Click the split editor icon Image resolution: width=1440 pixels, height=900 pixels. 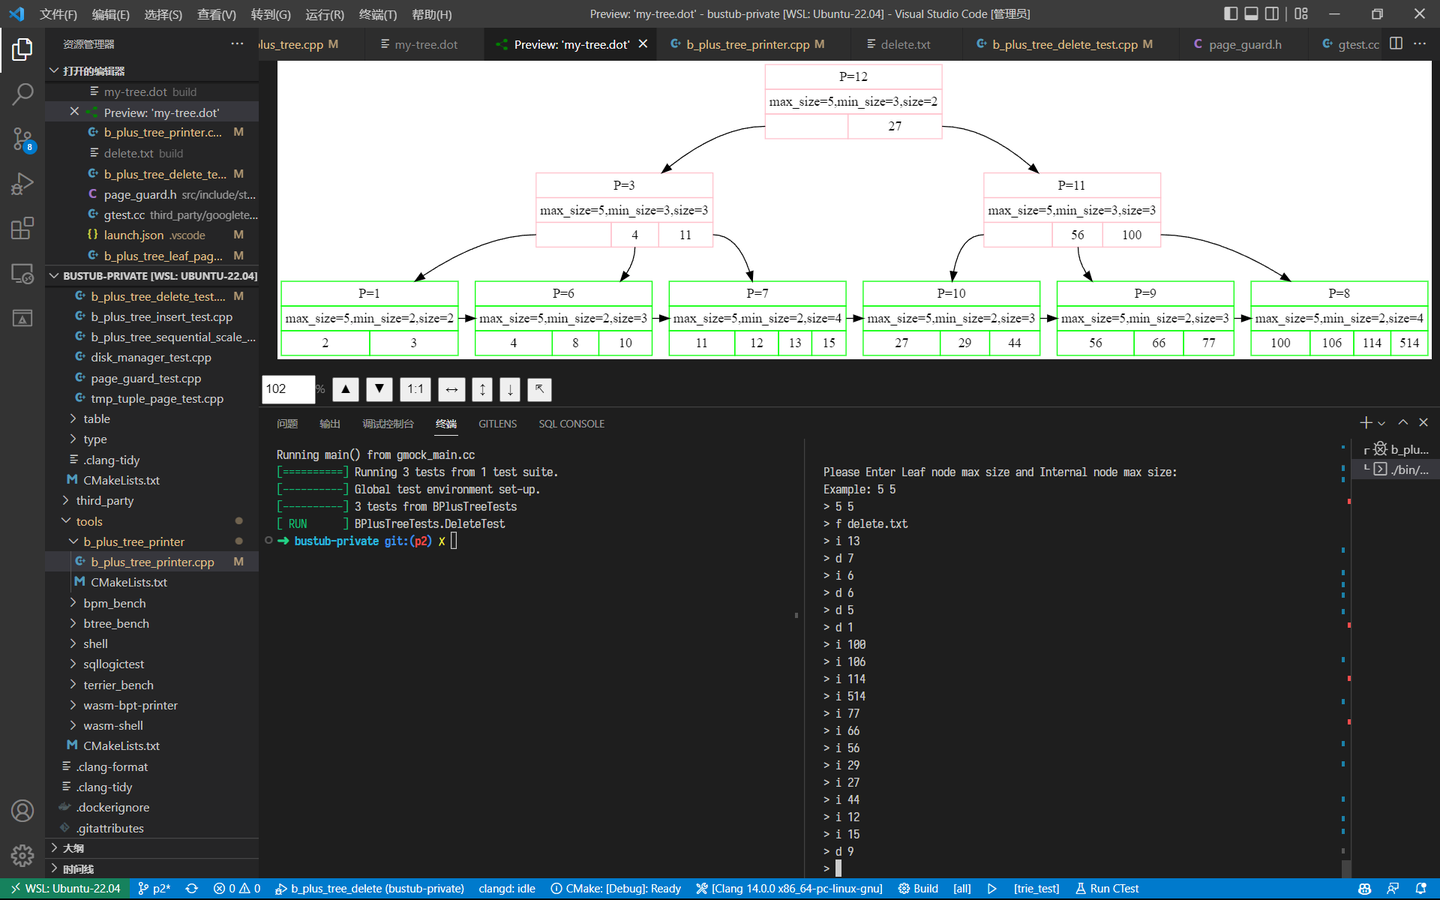pos(1396,44)
